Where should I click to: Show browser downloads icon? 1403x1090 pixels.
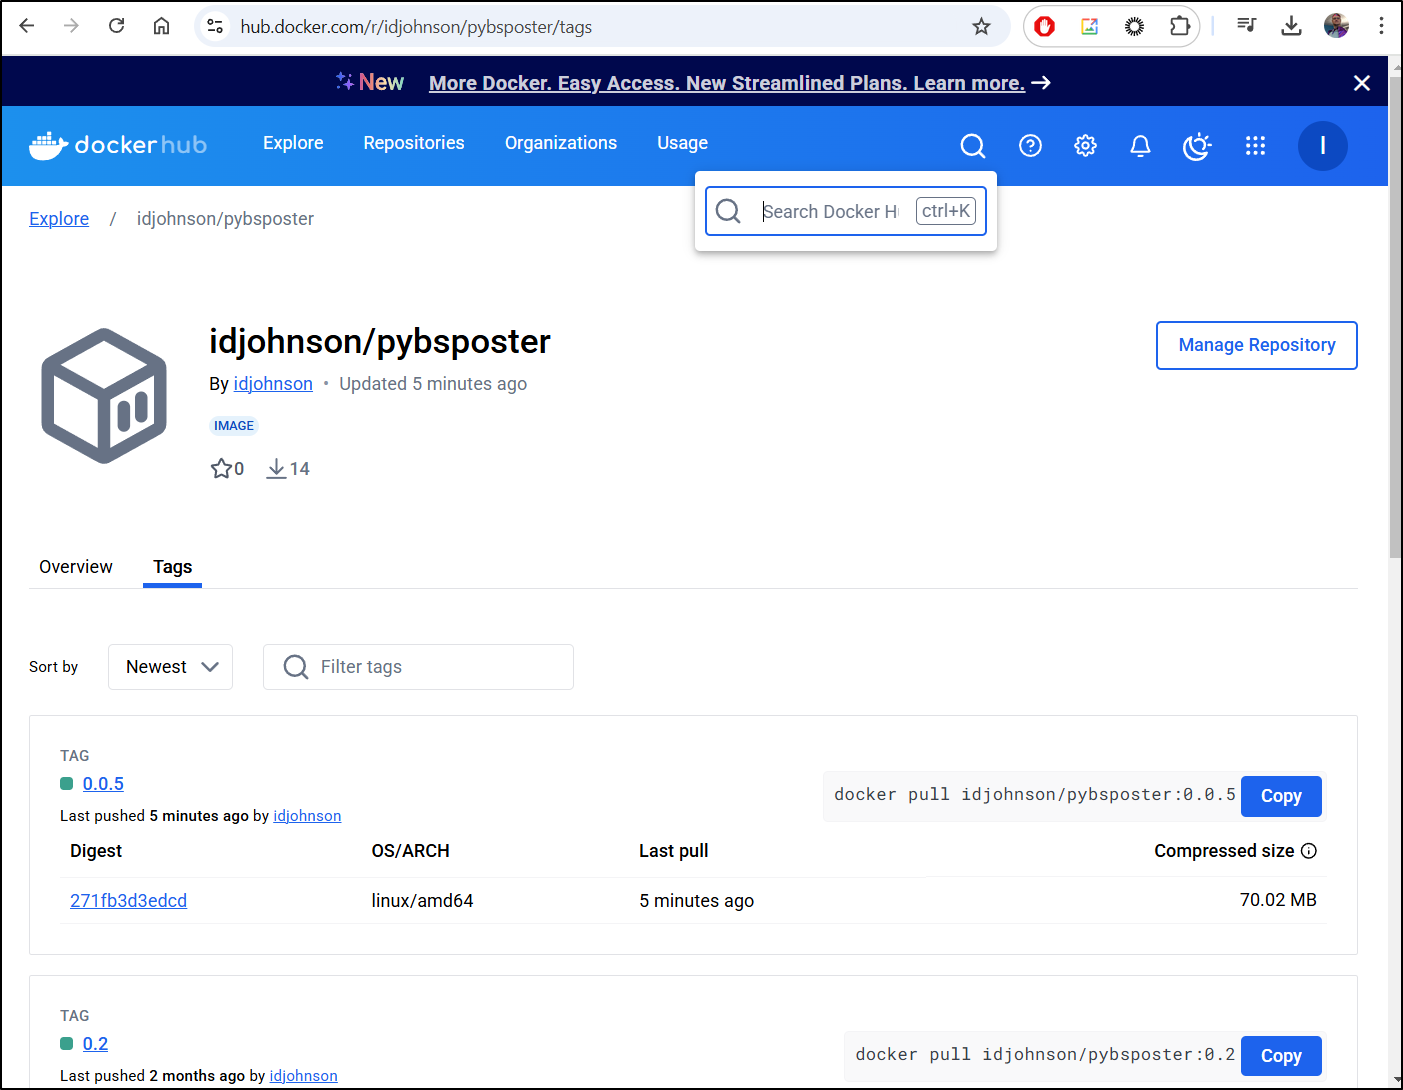(1291, 26)
